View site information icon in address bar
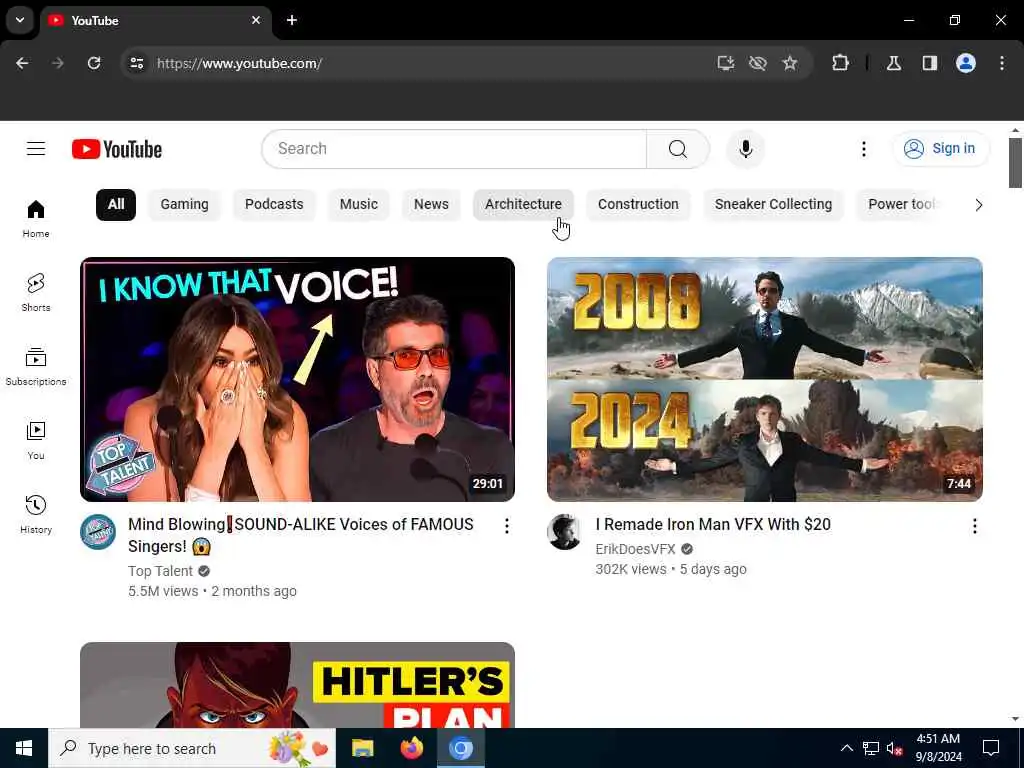This screenshot has height=768, width=1024. (136, 63)
